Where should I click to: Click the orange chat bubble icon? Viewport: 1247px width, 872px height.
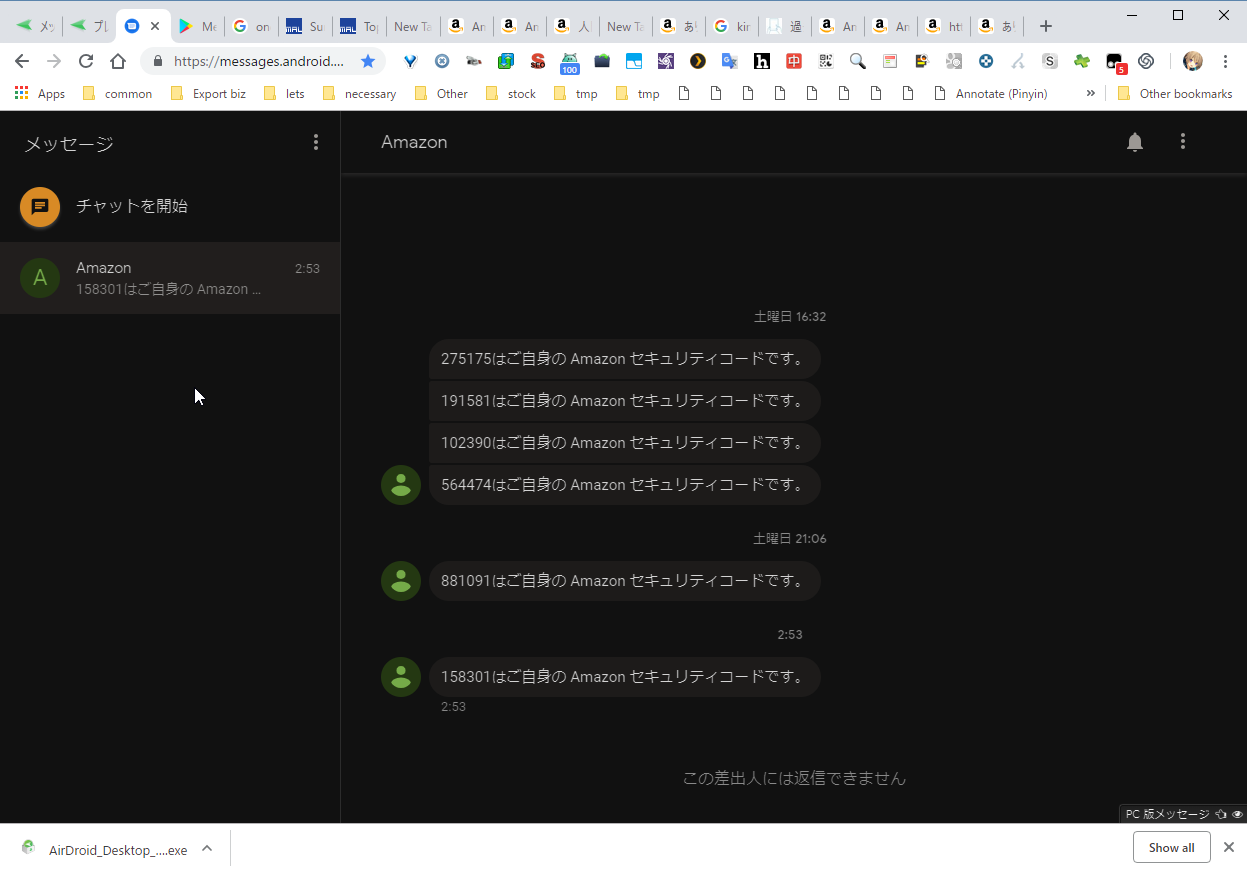coord(40,207)
